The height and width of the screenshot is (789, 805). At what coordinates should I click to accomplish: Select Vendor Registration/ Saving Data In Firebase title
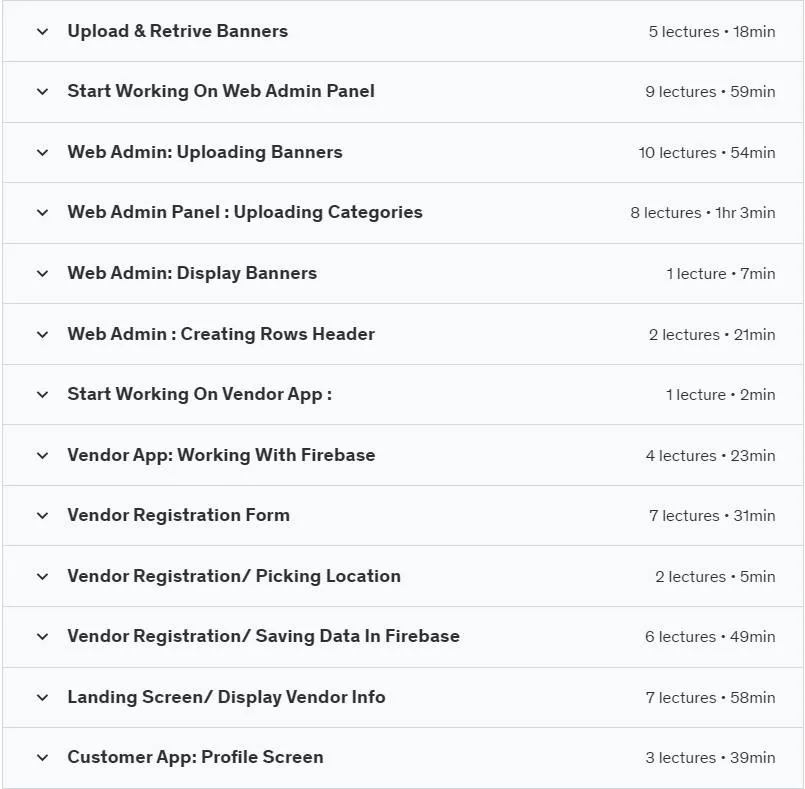point(263,636)
